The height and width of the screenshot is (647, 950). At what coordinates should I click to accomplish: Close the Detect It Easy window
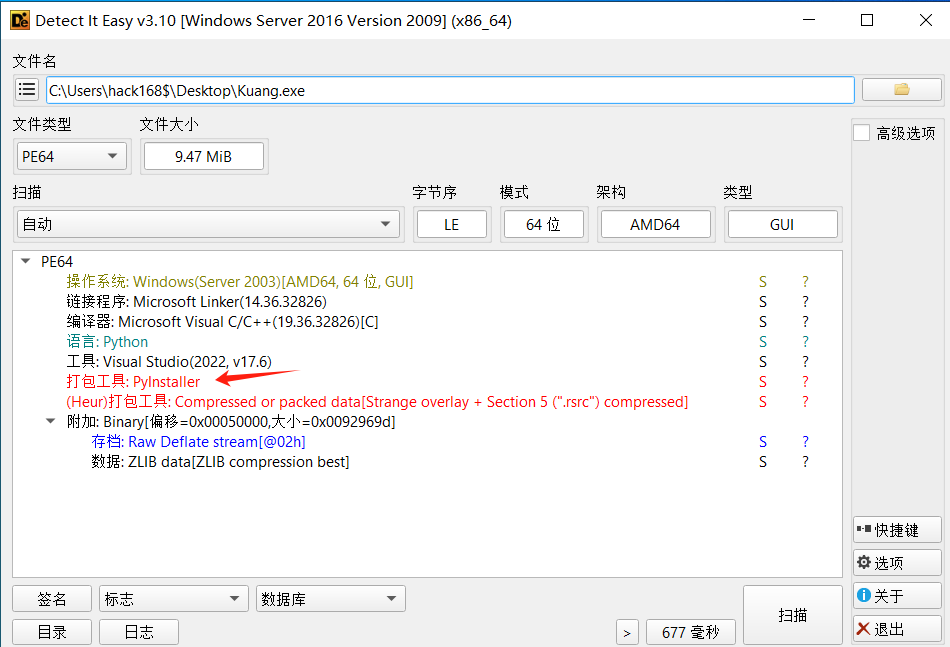[926, 20]
